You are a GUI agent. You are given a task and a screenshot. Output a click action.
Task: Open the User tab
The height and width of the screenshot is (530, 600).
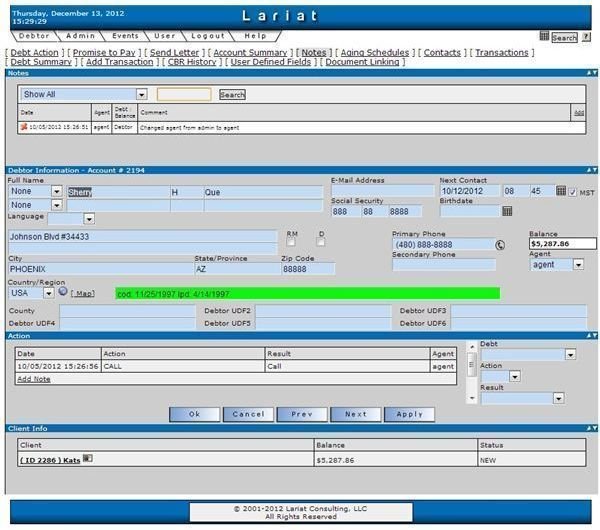[165, 36]
